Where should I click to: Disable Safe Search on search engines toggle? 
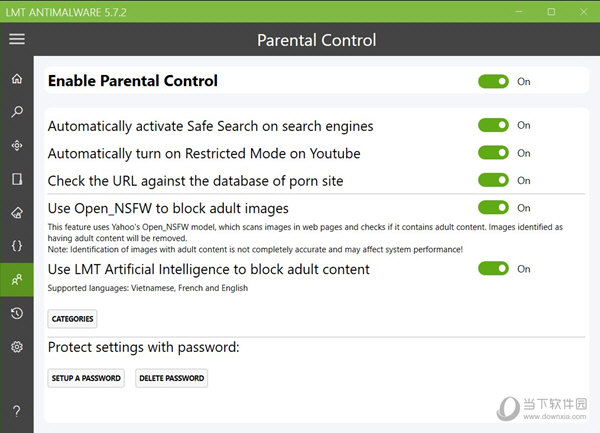[493, 125]
